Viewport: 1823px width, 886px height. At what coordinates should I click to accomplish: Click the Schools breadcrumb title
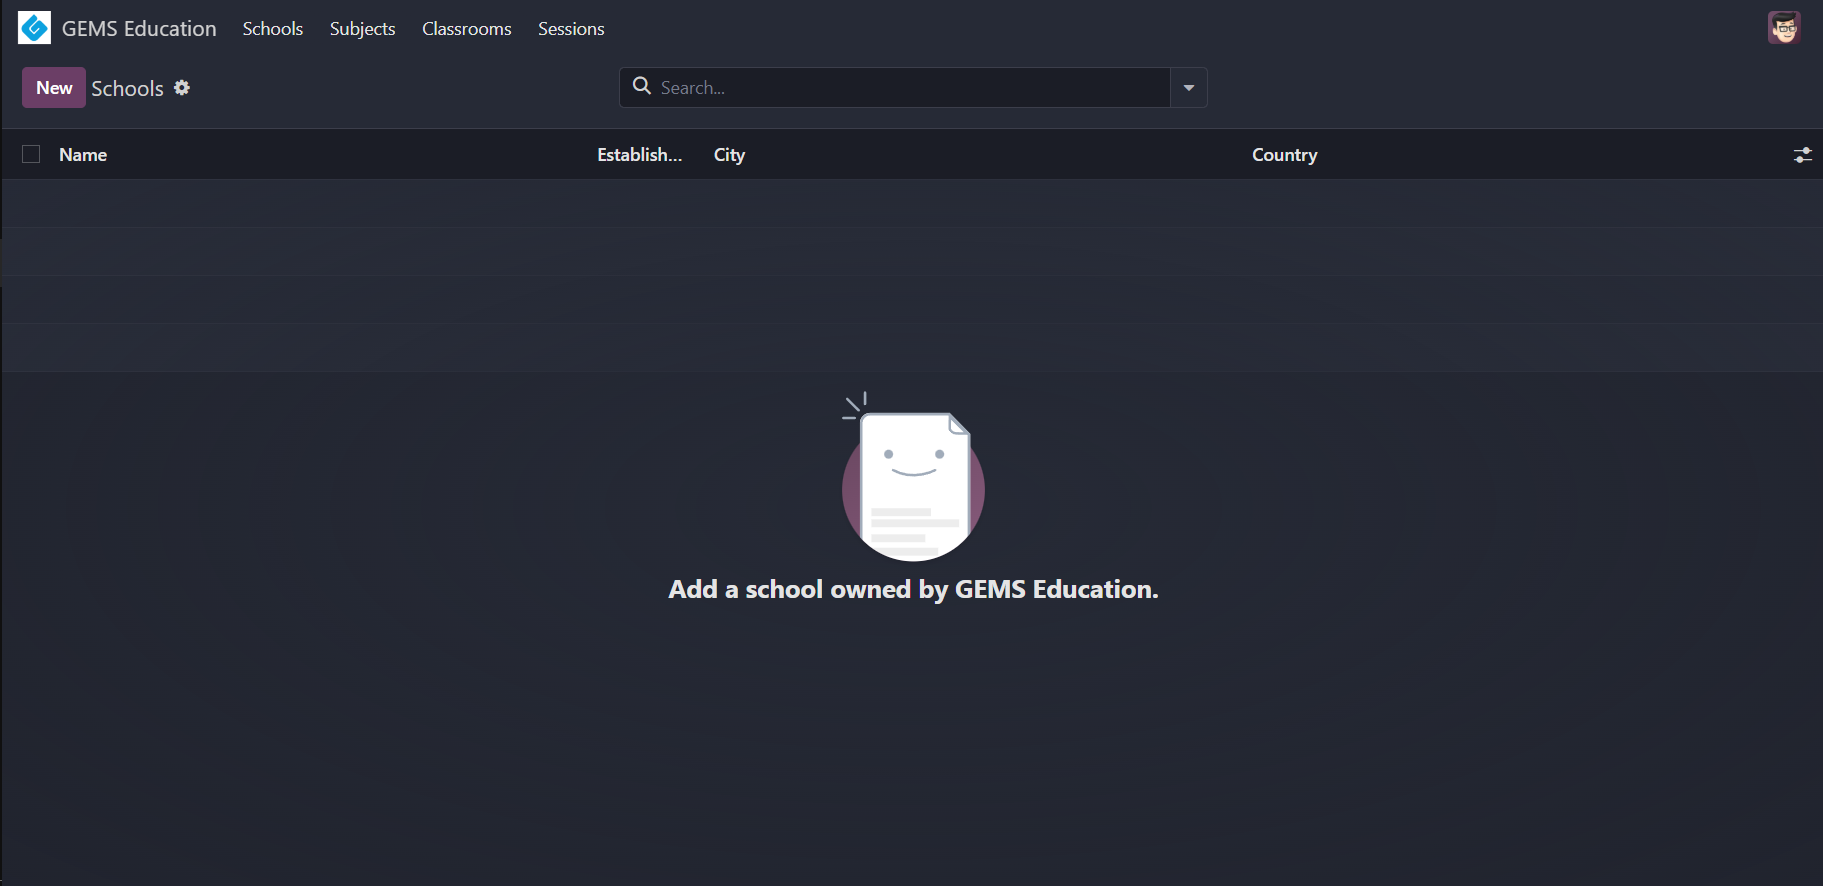click(127, 89)
